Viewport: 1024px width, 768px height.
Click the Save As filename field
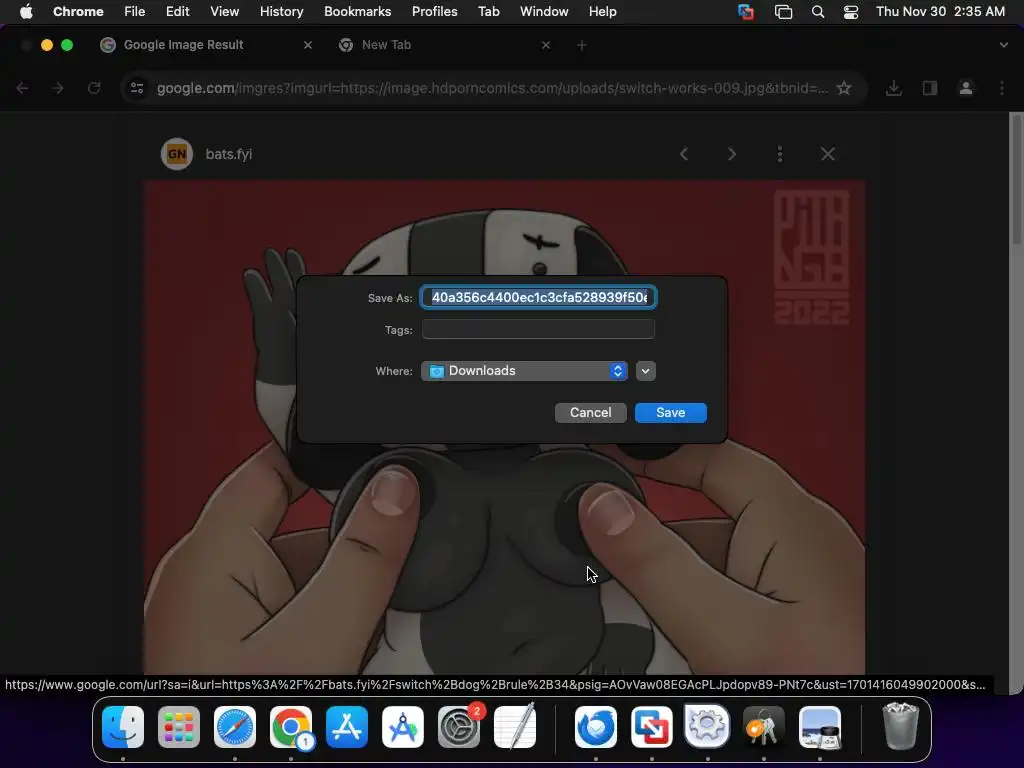[539, 297]
